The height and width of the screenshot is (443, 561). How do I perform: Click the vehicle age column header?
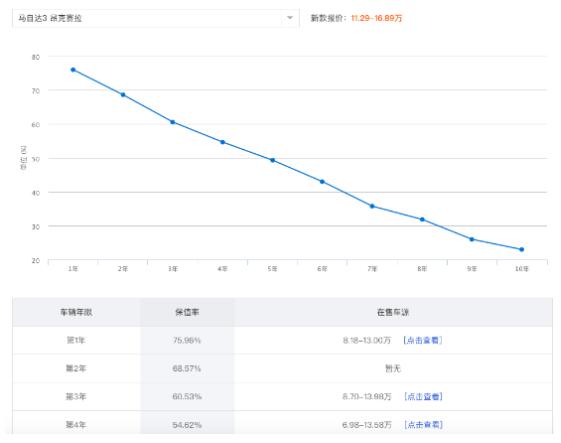tap(76, 312)
